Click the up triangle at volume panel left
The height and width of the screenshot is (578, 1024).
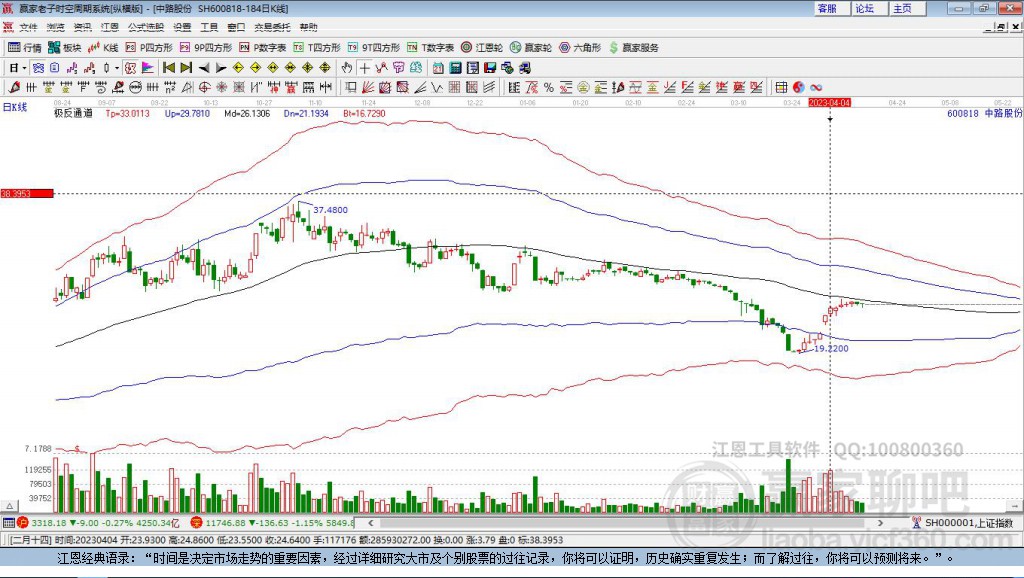9,506
